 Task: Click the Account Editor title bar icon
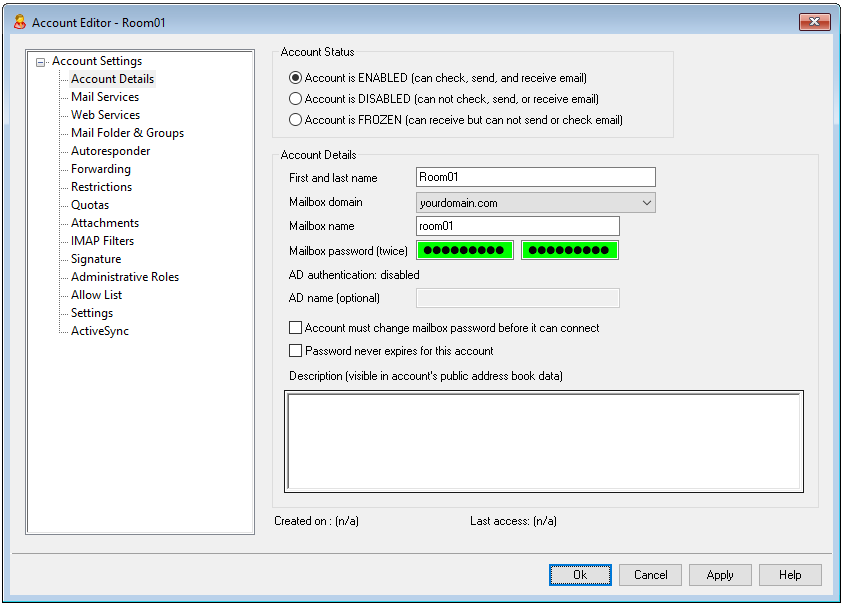pyautogui.click(x=19, y=21)
